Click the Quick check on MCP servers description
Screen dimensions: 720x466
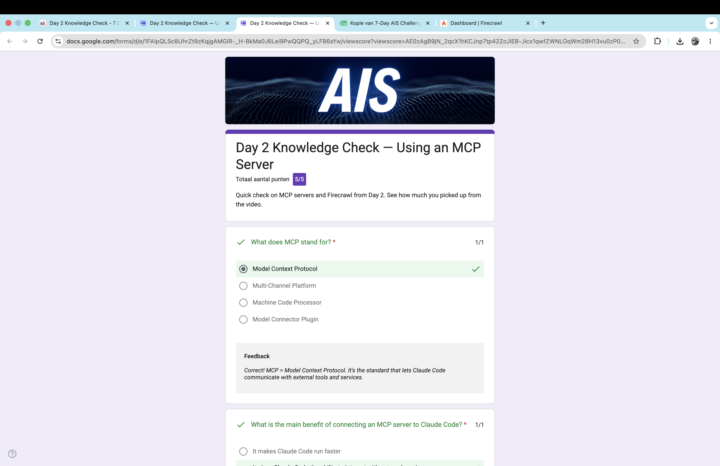[x=358, y=200]
